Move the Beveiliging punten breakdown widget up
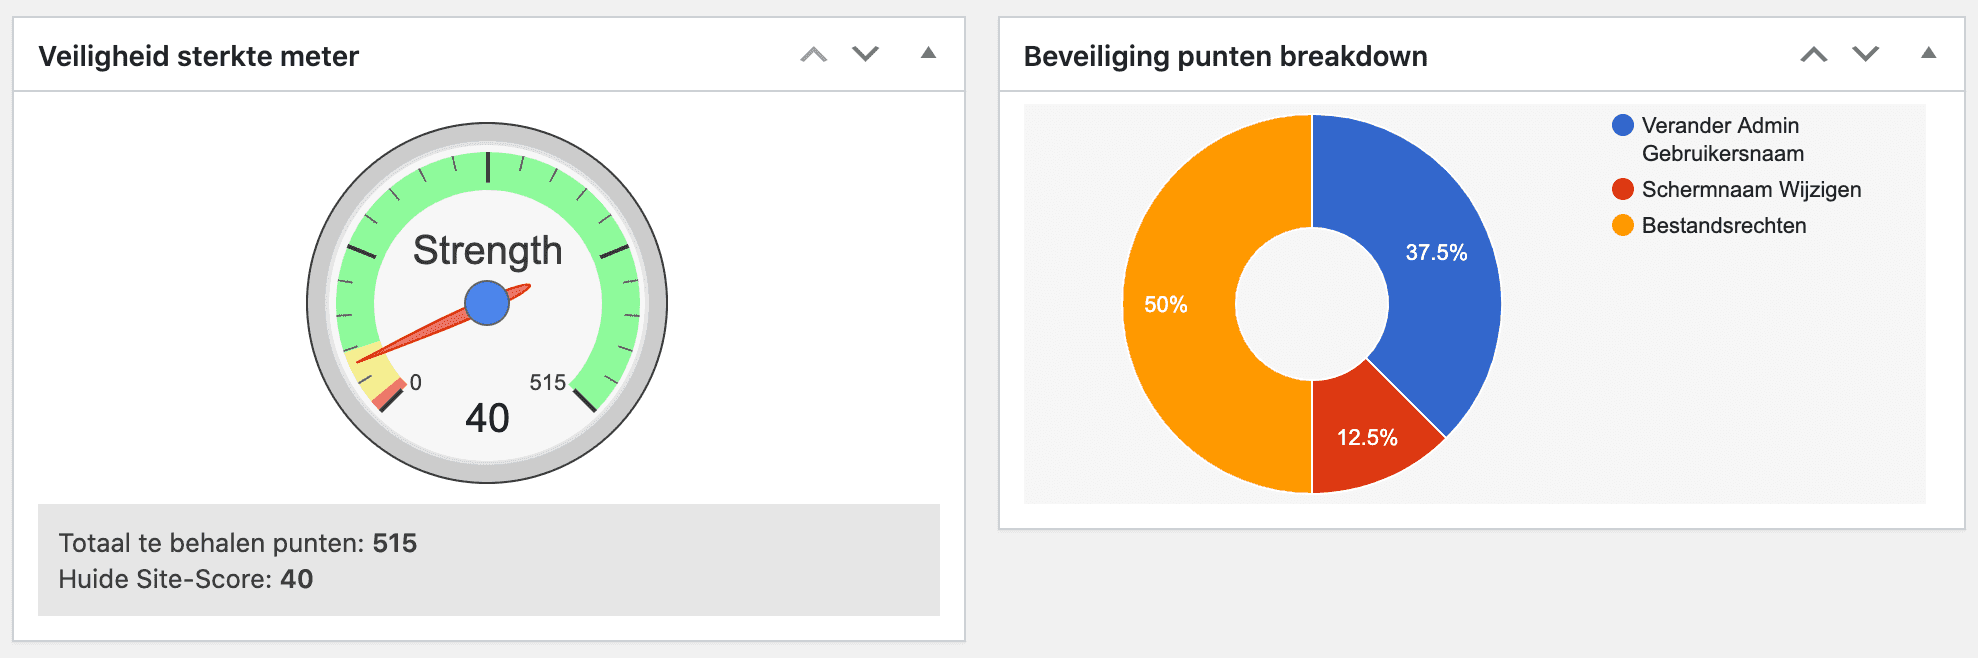1978x658 pixels. (x=1814, y=55)
